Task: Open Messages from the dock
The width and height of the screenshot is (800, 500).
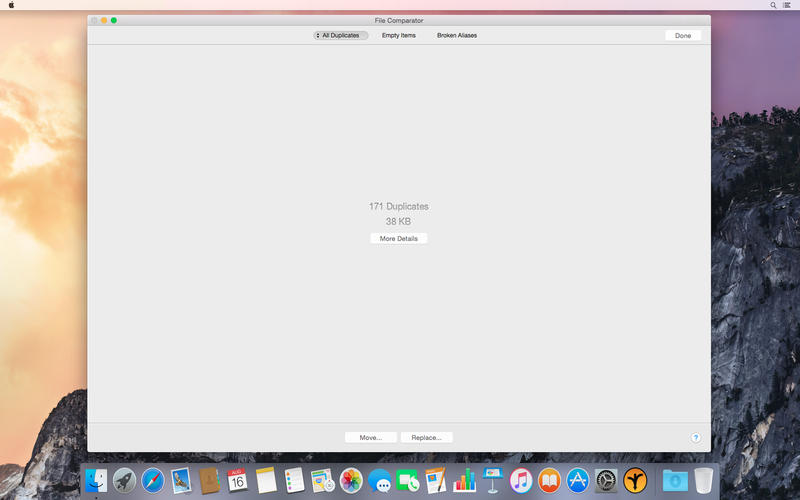Action: pos(380,480)
